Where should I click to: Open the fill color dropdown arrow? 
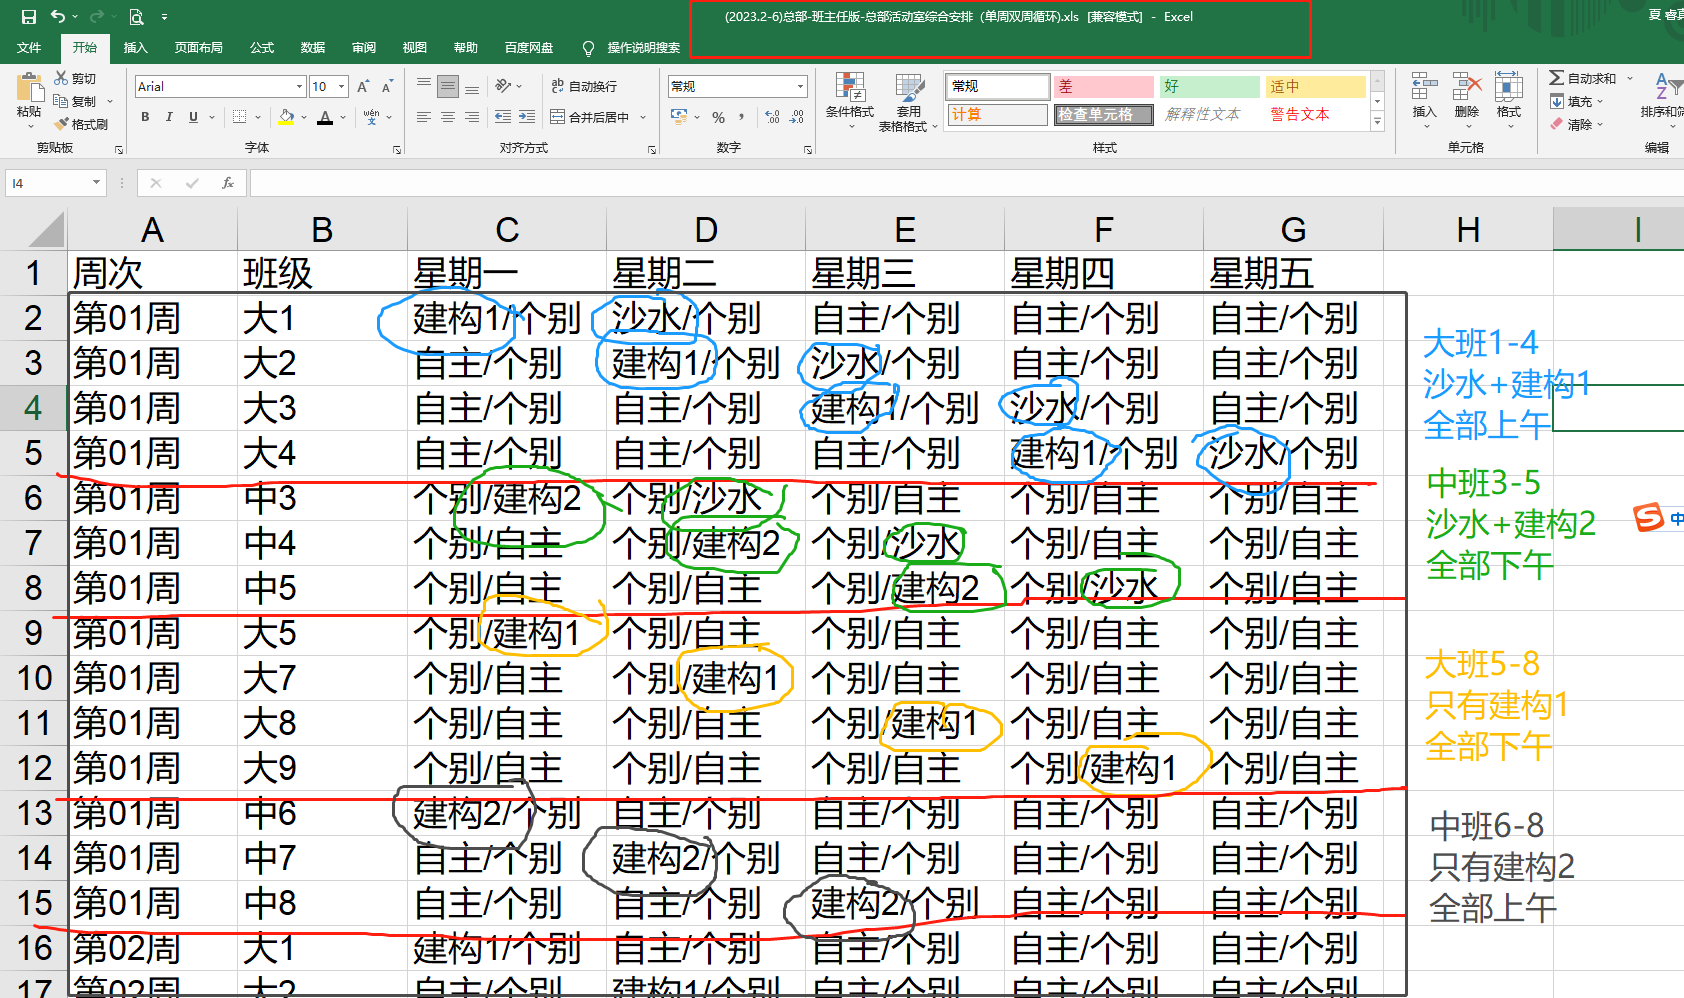(303, 117)
